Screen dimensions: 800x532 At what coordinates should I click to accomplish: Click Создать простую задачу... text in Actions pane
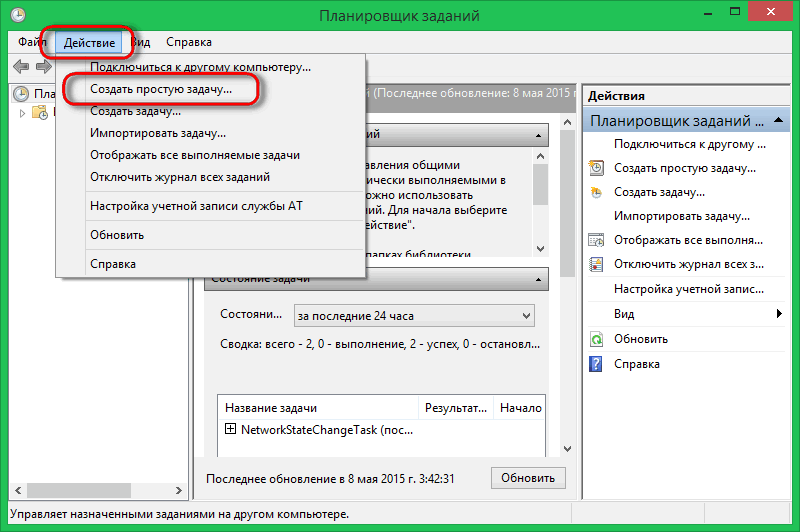click(685, 168)
